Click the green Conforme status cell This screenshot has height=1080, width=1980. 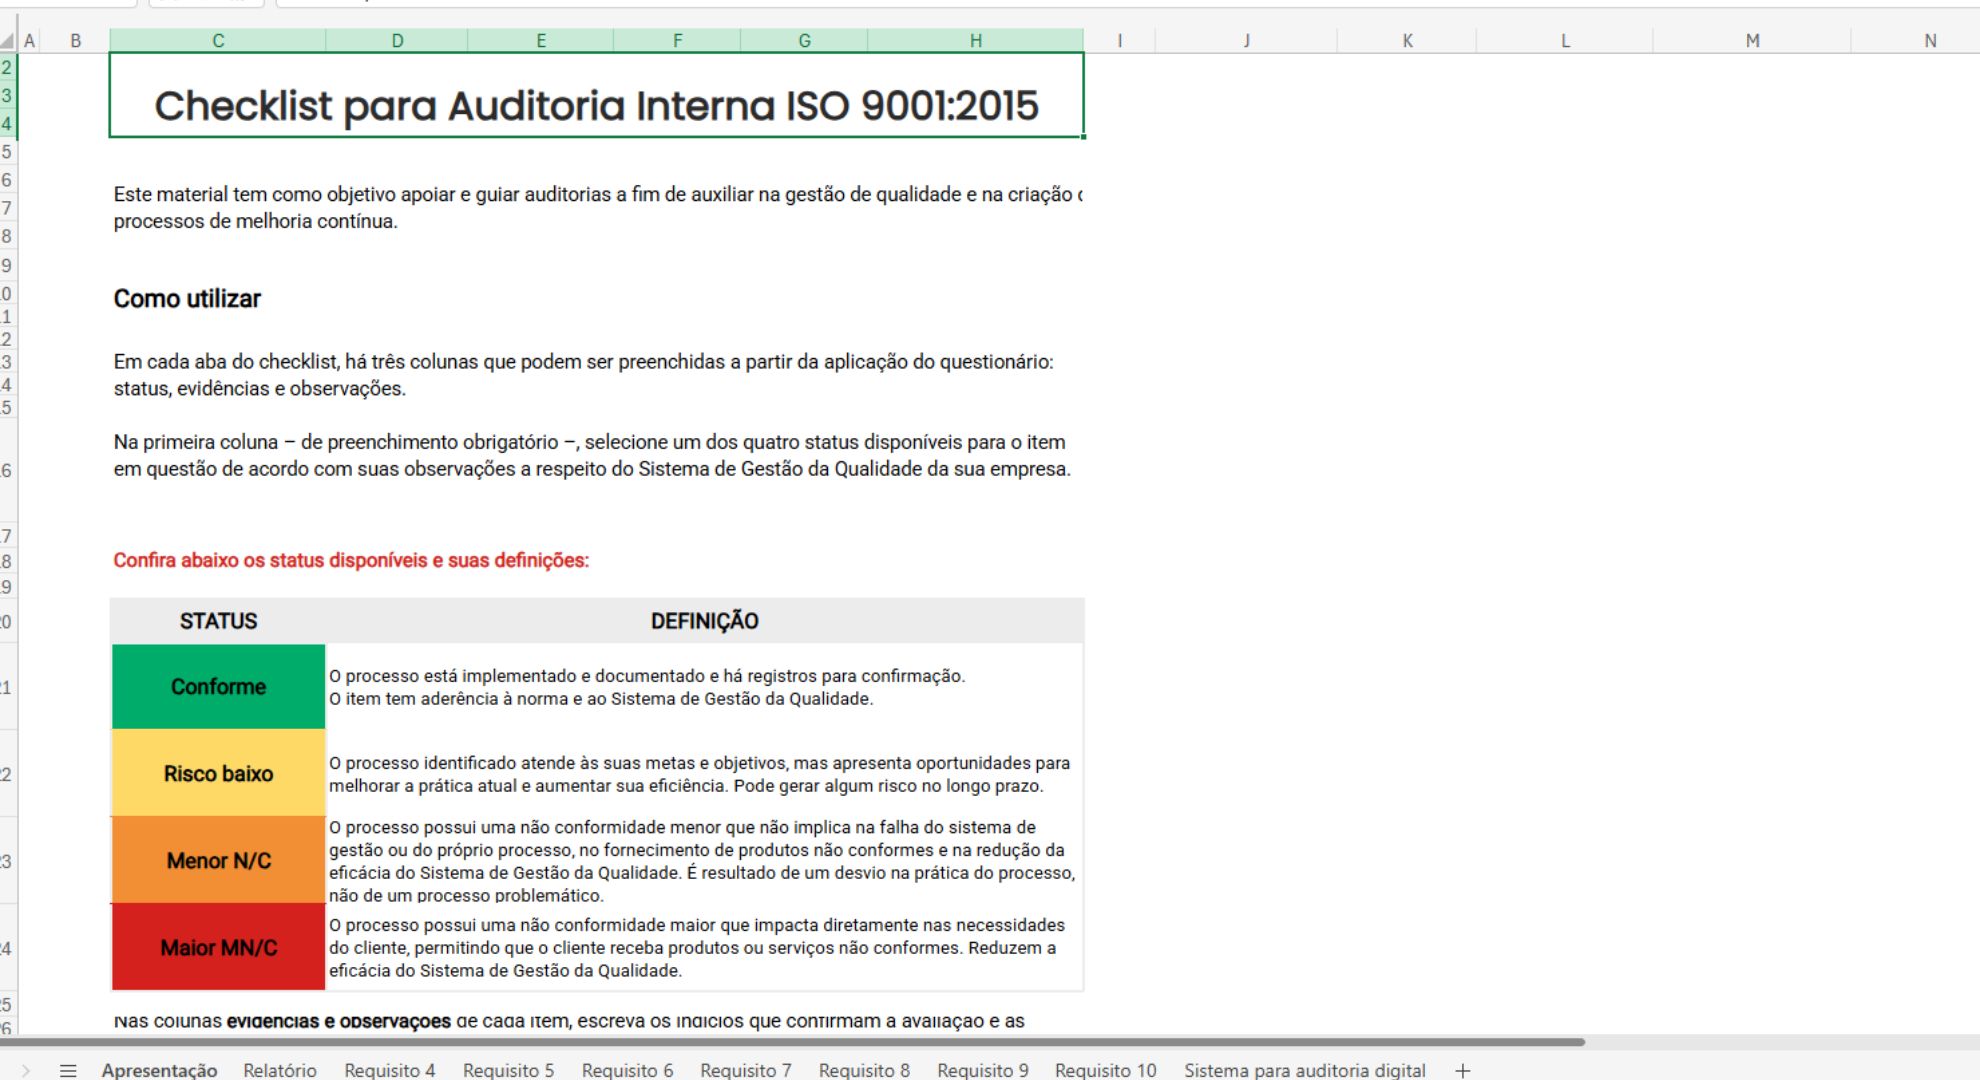pos(218,687)
